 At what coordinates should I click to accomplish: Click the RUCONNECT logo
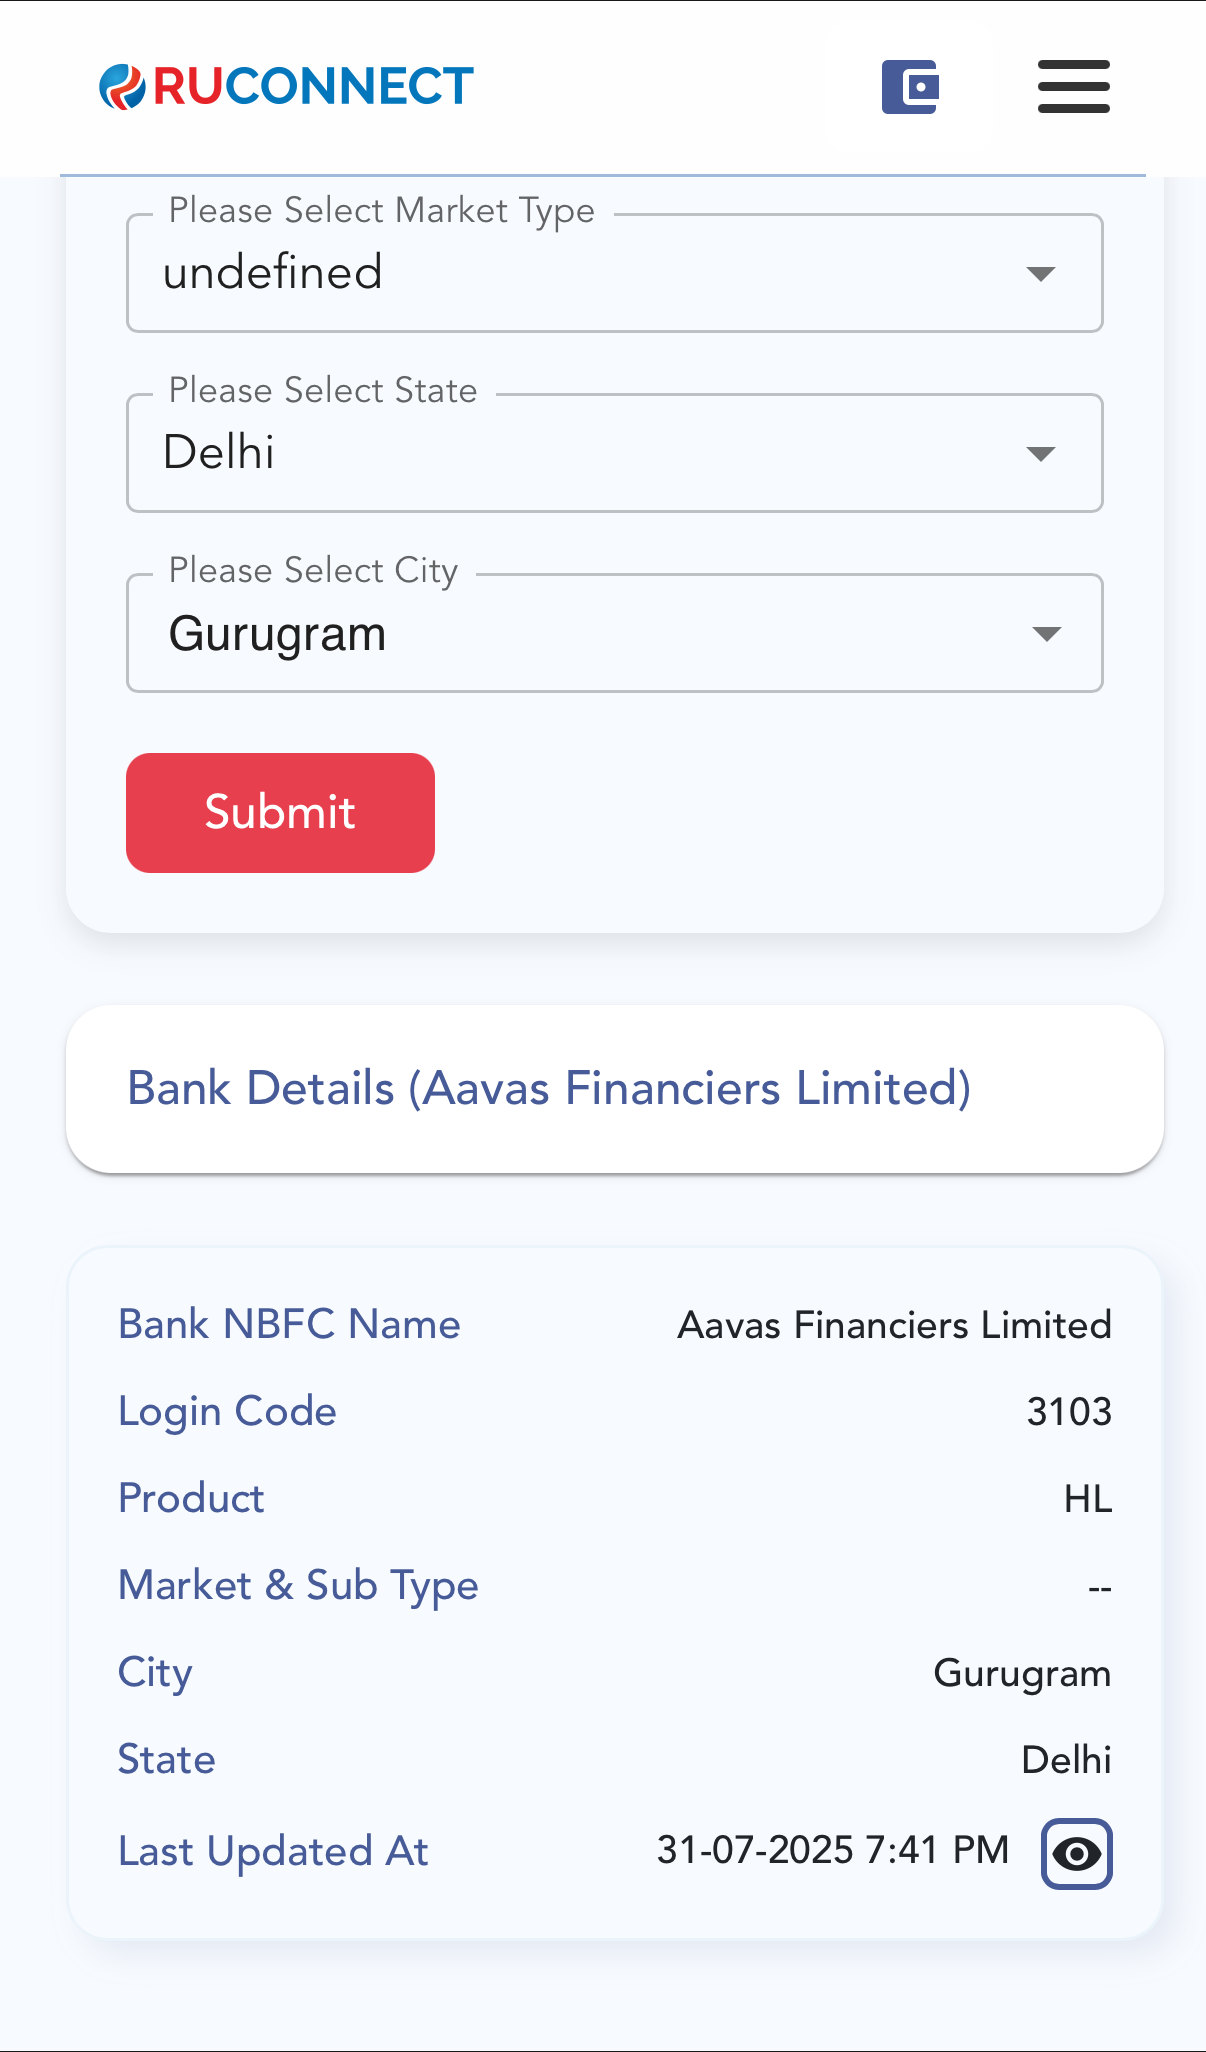(286, 86)
